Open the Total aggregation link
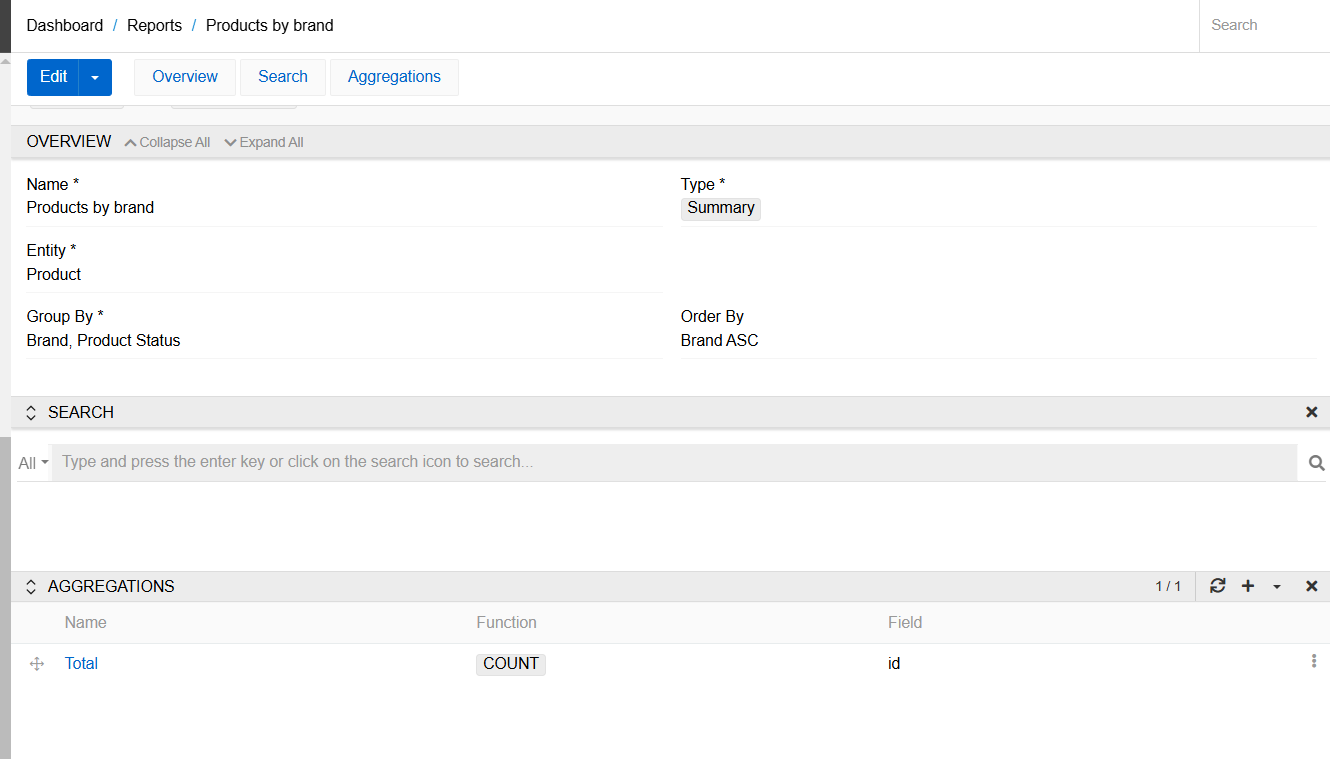 point(81,663)
